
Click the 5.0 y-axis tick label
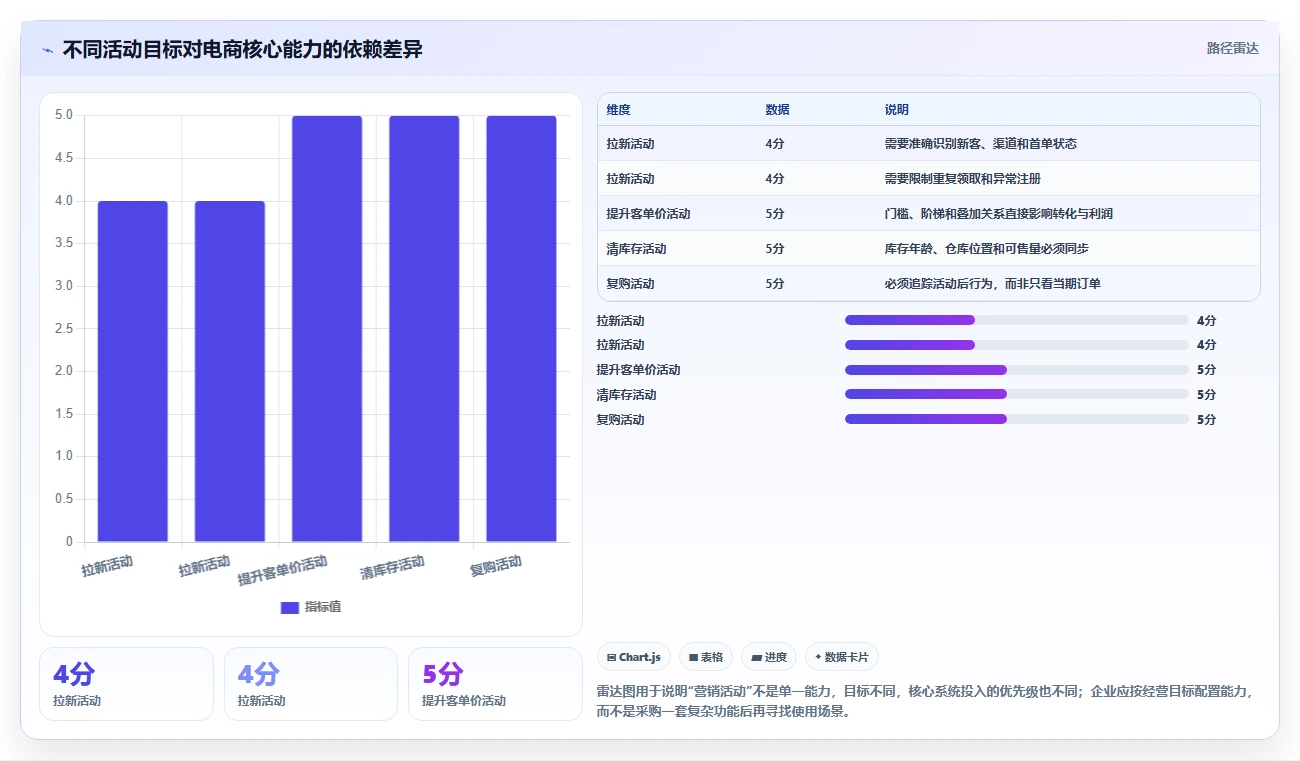[64, 115]
